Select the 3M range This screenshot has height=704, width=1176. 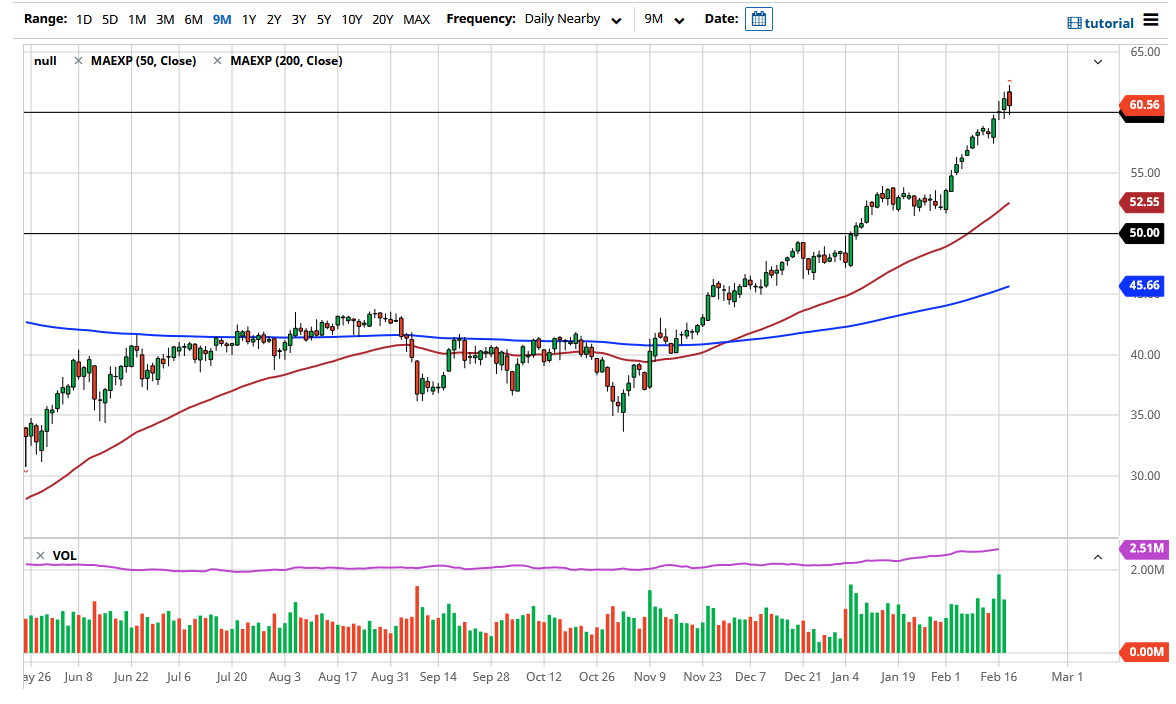click(x=164, y=18)
